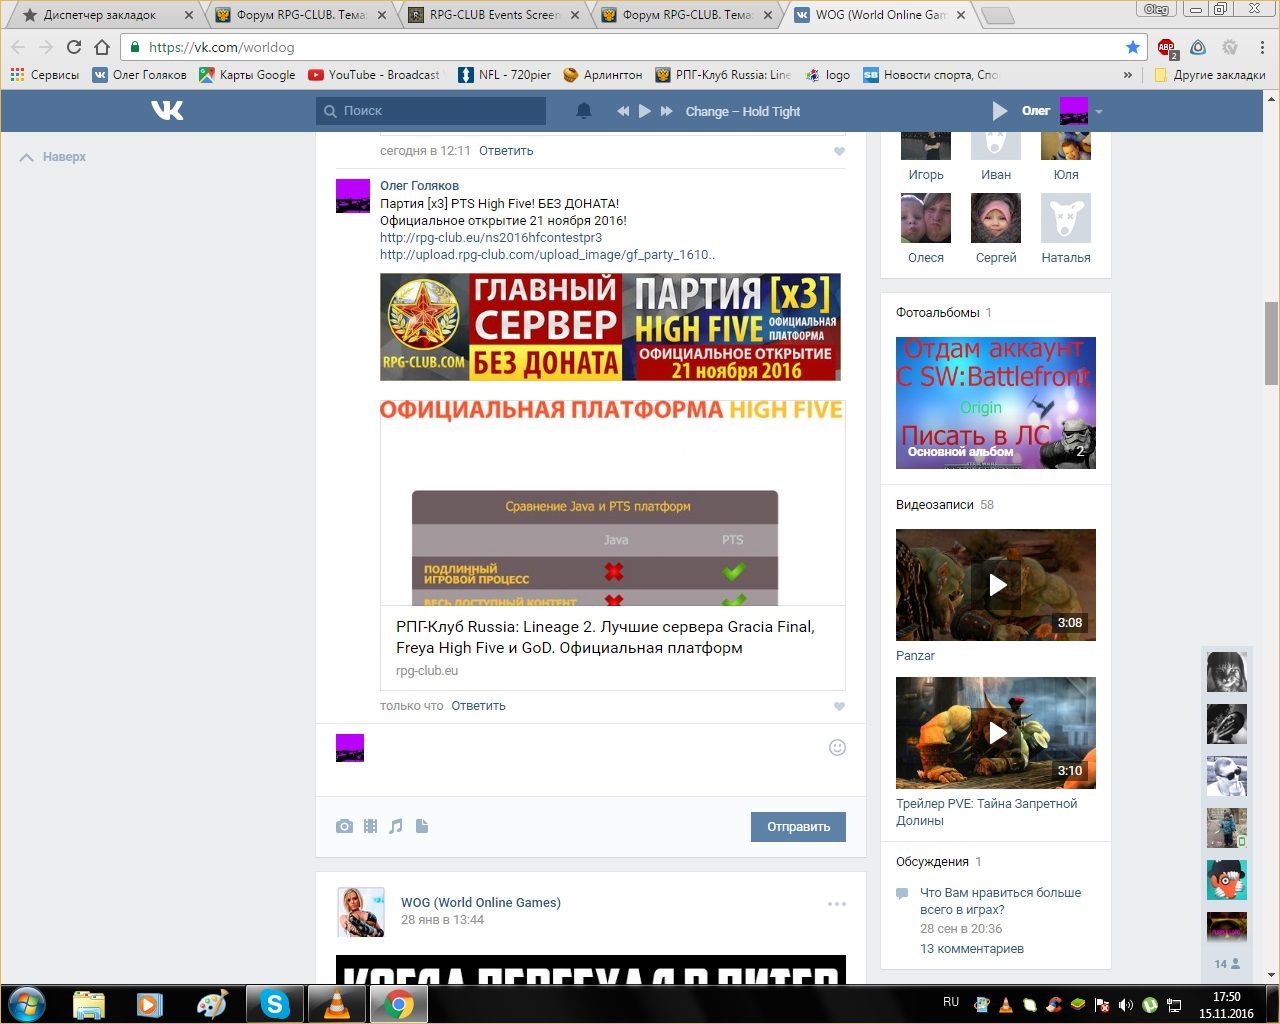Open friend Наталья's avatar
This screenshot has width=1280, height=1024.
pos(1066,218)
